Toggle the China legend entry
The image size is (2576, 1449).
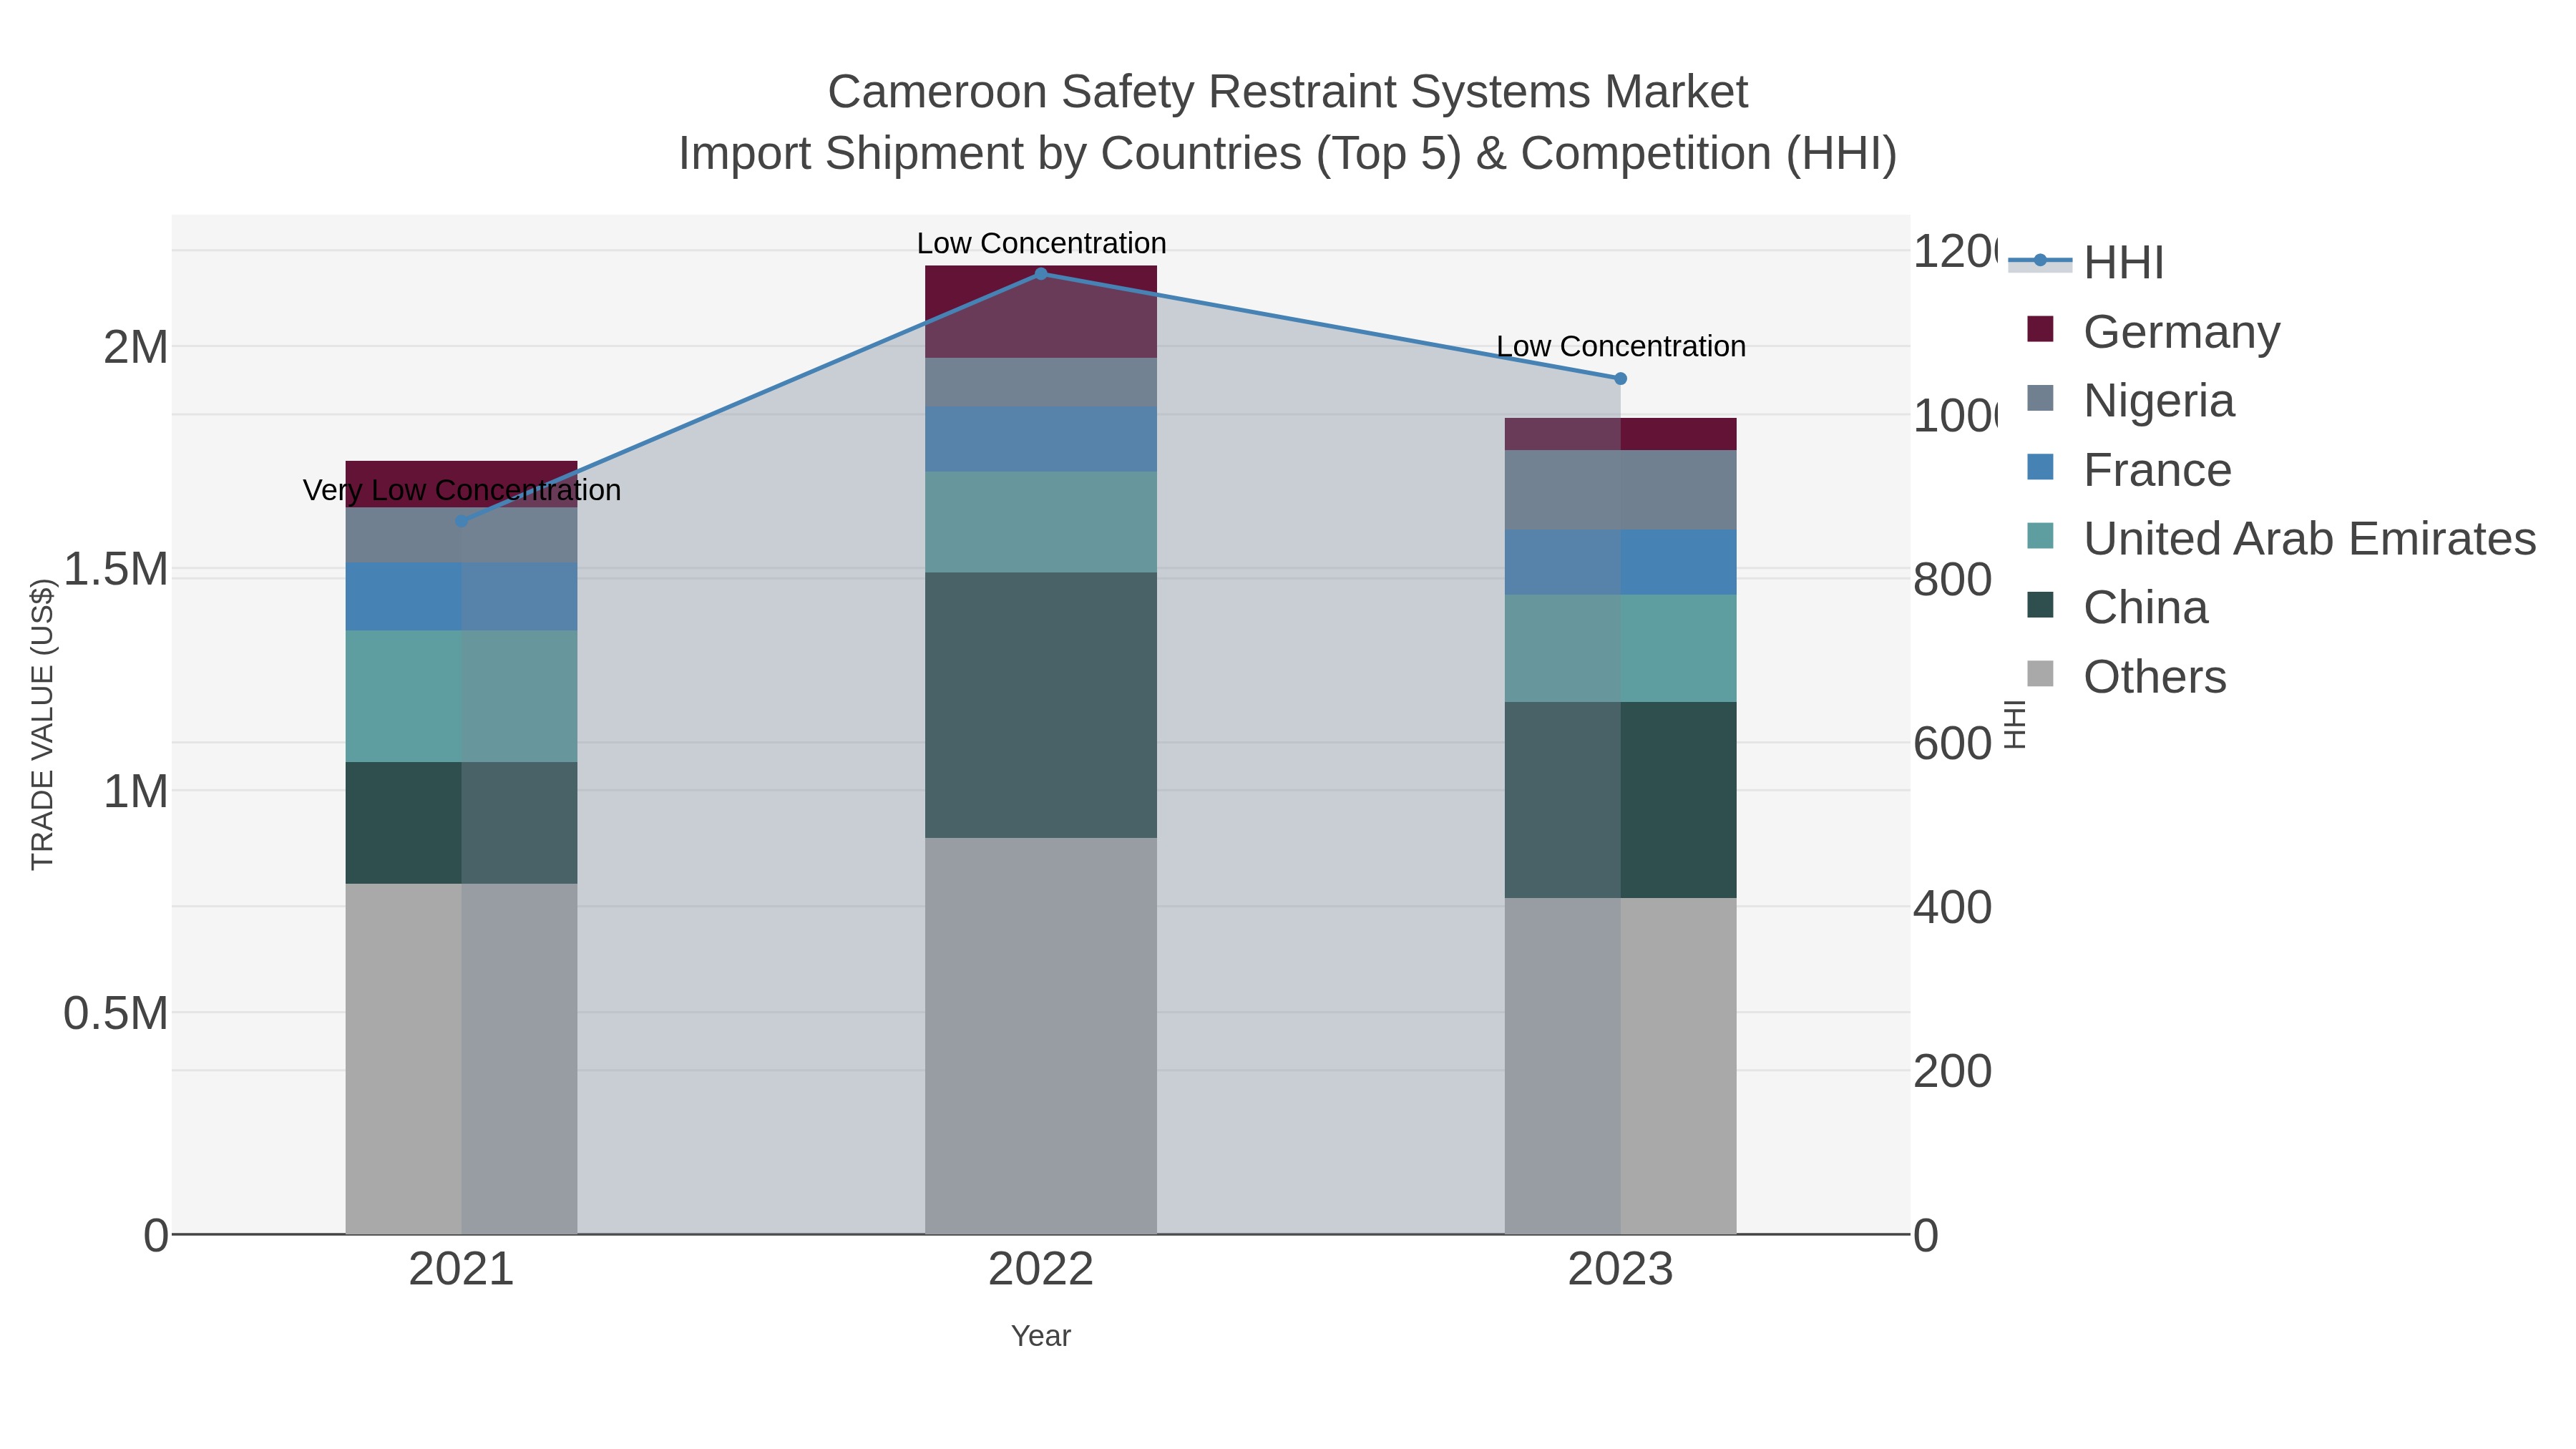point(2117,607)
